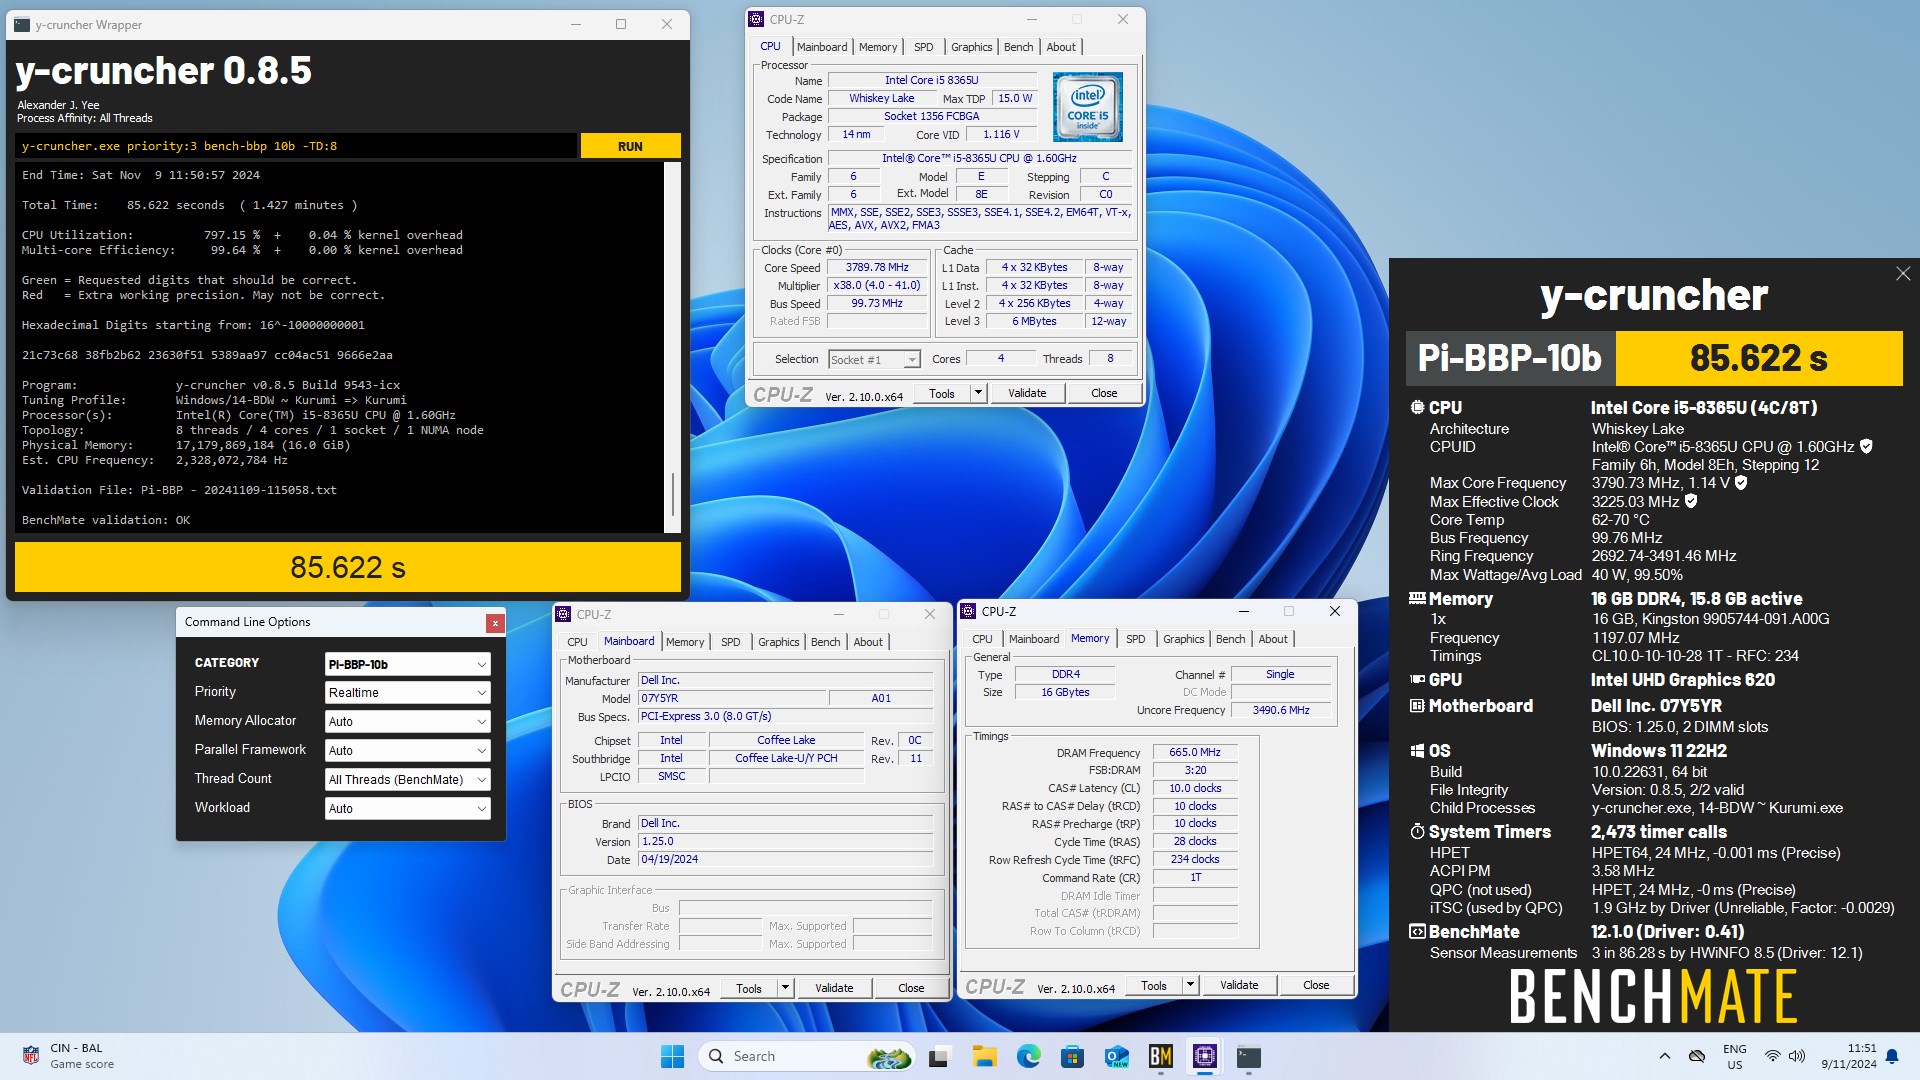Image resolution: width=1920 pixels, height=1080 pixels.
Task: Open the Priority dropdown set to Realtime
Action: click(x=408, y=693)
